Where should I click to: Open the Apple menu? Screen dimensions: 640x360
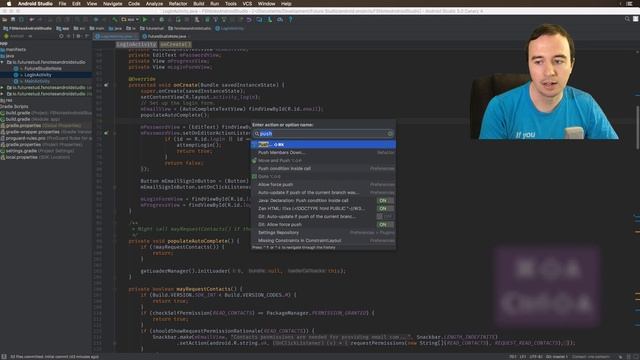coord(9,4)
